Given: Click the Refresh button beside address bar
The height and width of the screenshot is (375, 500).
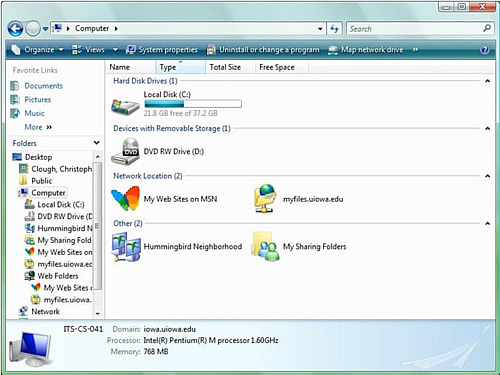Looking at the screenshot, I should coord(334,29).
